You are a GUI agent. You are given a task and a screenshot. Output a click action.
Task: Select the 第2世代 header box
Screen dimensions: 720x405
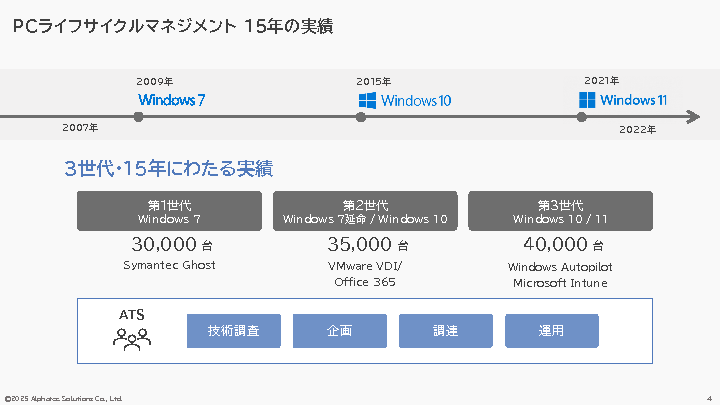(365, 211)
